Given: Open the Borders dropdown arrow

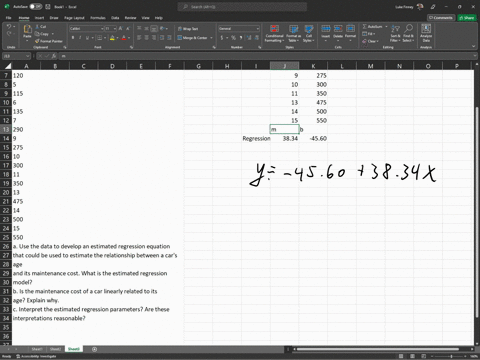Looking at the screenshot, I should coord(105,38).
